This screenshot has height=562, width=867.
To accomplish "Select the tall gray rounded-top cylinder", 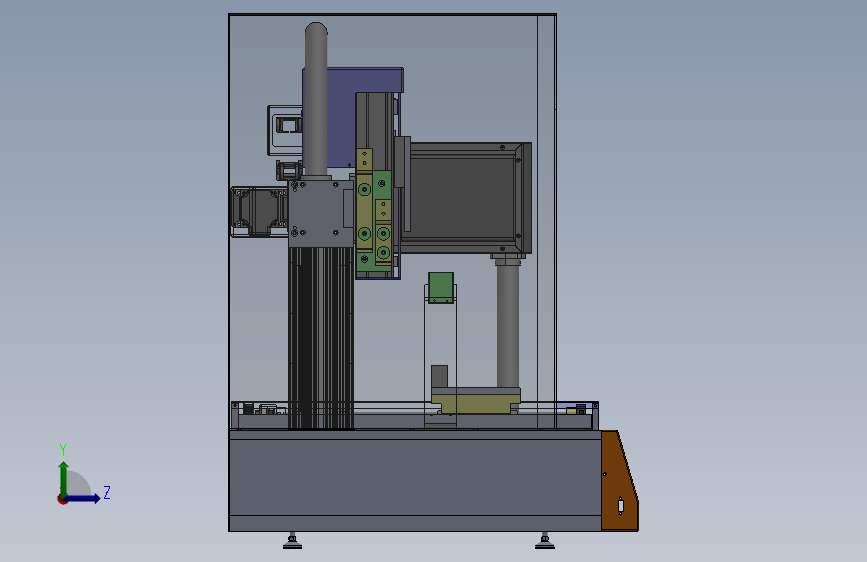I will coord(316,100).
